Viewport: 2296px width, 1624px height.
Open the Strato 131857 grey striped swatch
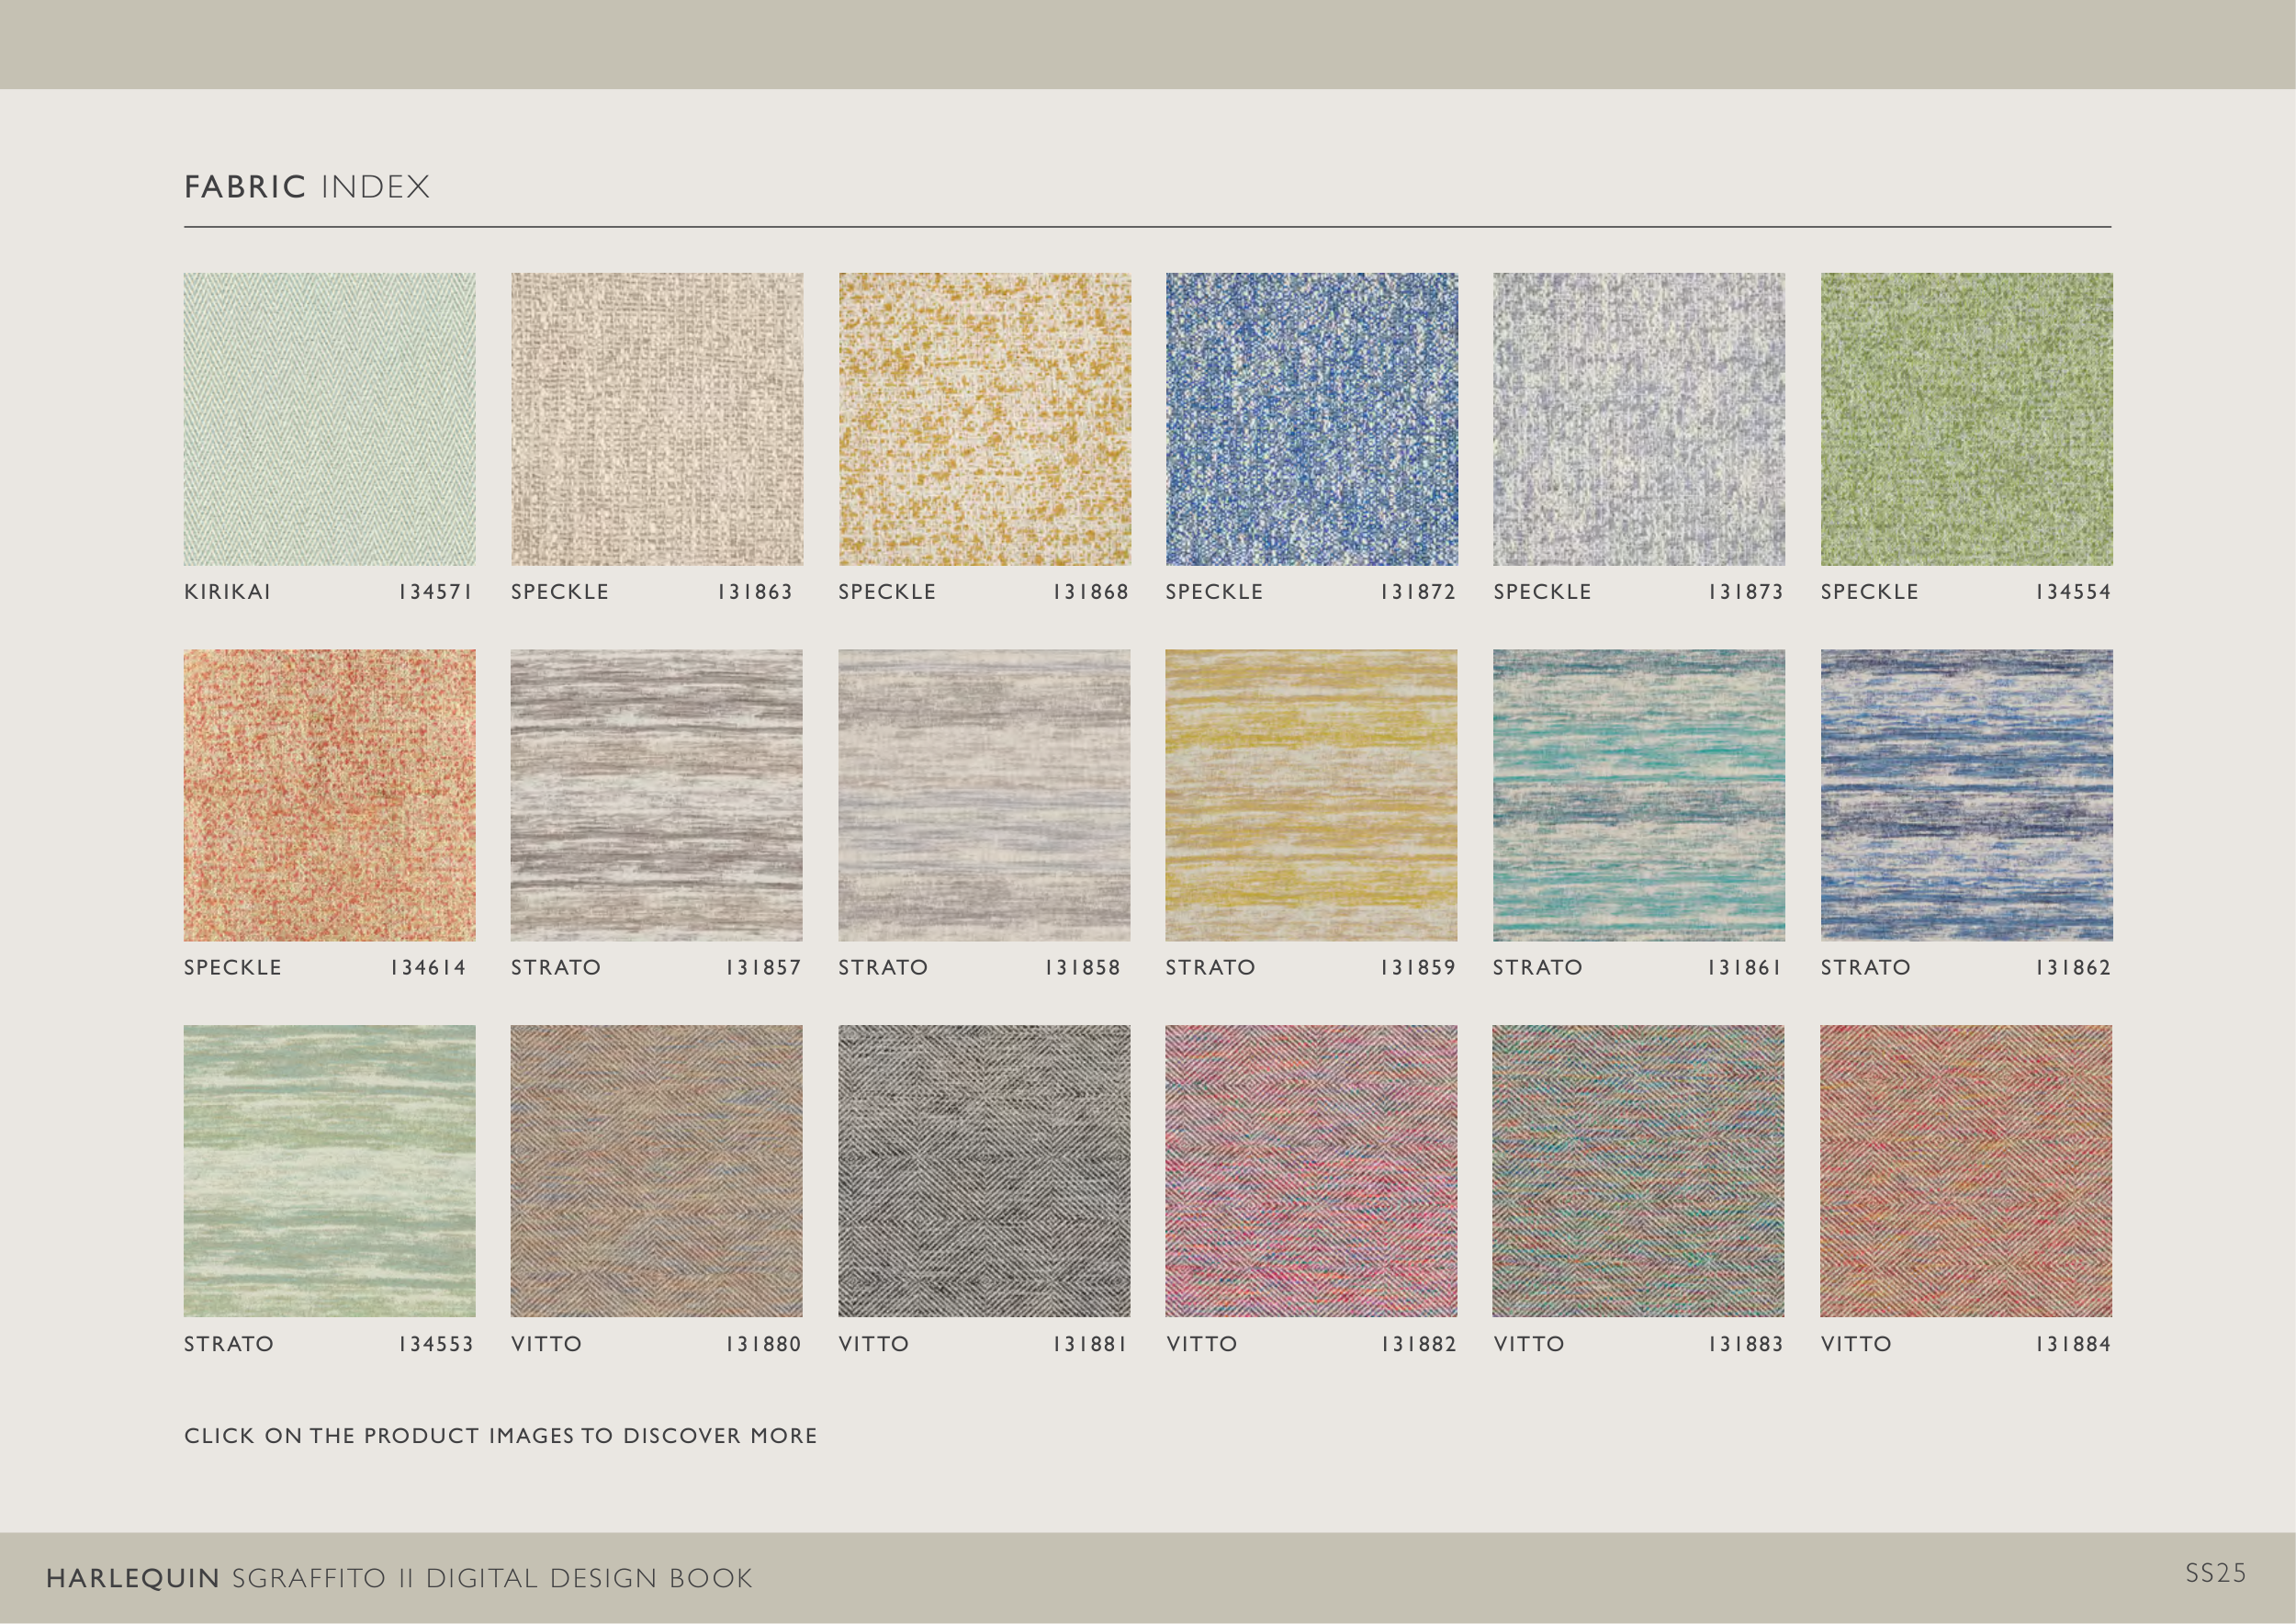(x=656, y=795)
